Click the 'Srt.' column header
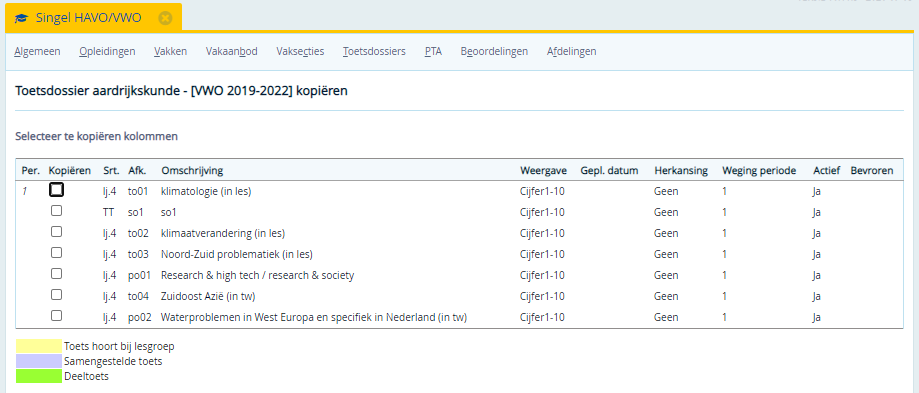The height and width of the screenshot is (393, 919). (x=111, y=170)
